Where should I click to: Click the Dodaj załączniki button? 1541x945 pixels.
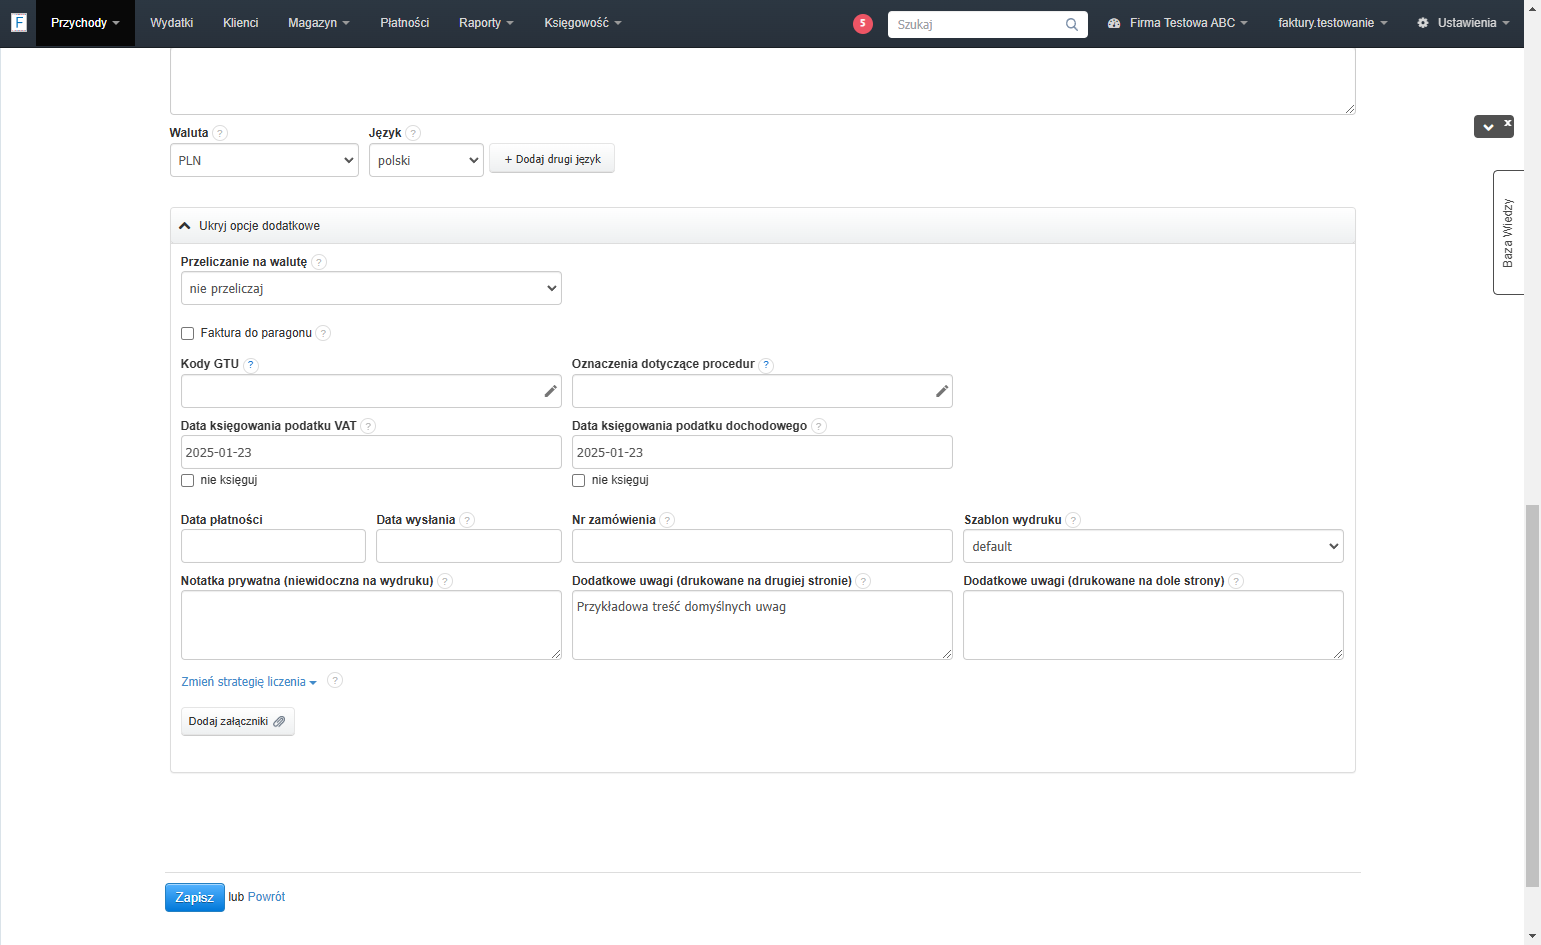238,721
